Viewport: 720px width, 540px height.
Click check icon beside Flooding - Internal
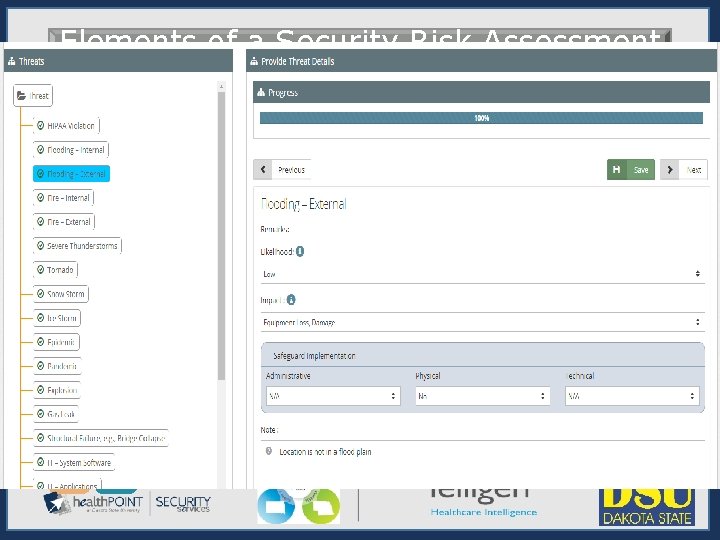[x=40, y=150]
